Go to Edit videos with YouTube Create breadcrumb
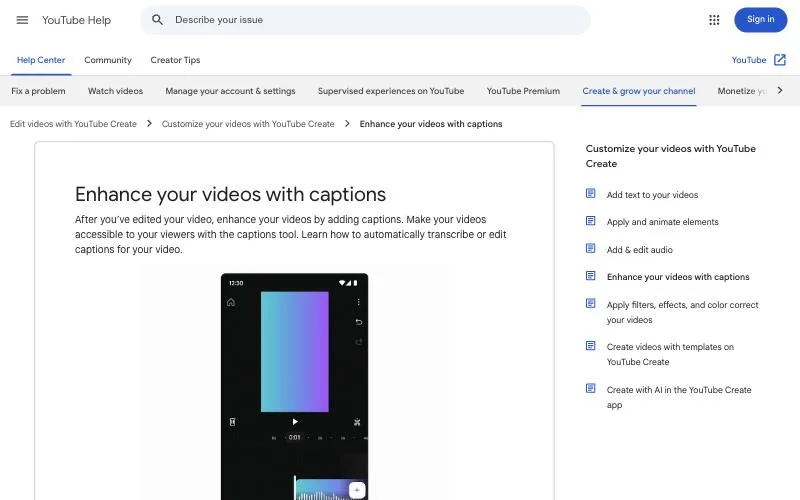The height and width of the screenshot is (500, 800). coord(73,123)
